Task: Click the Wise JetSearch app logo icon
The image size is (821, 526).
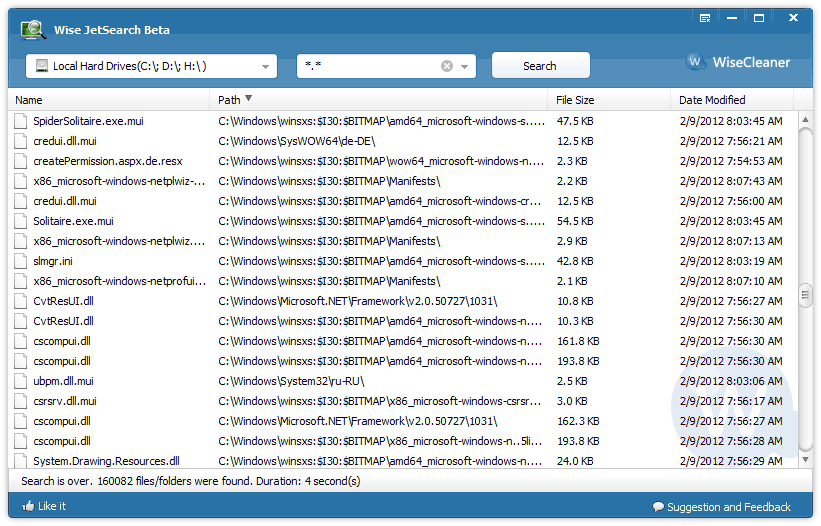Action: [x=33, y=30]
